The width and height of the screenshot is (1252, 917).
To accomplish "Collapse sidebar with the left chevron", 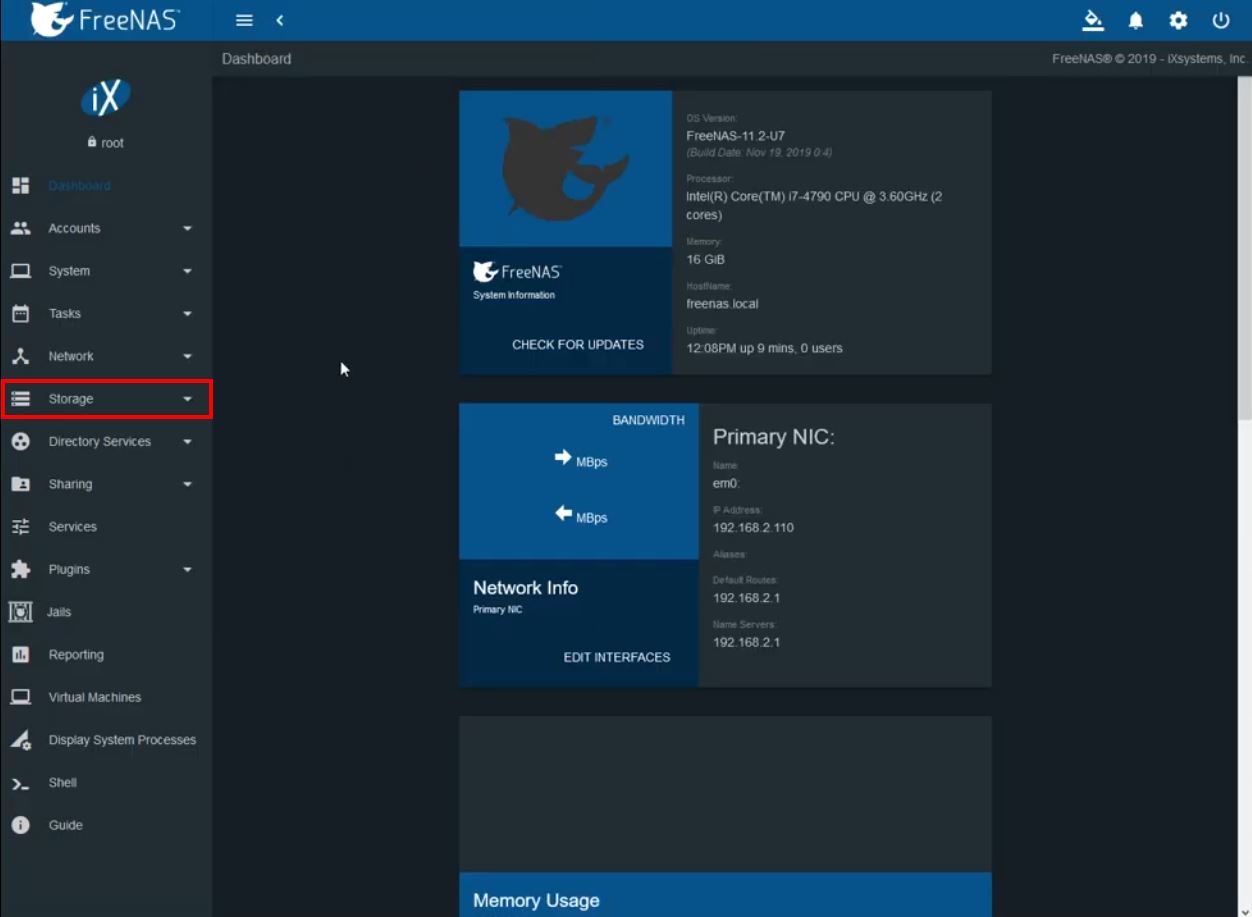I will pos(280,20).
